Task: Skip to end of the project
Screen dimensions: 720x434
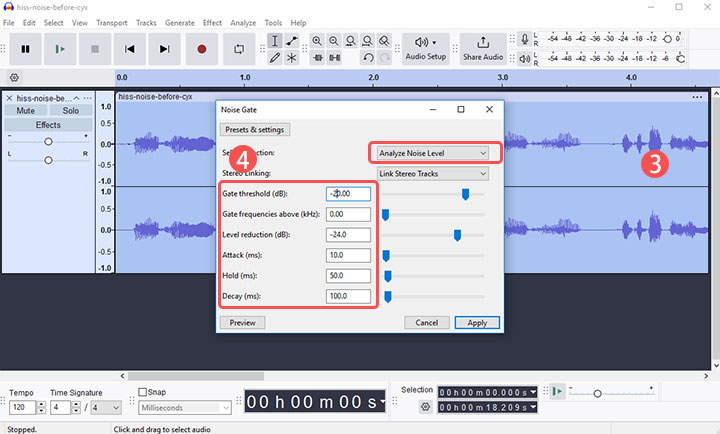Action: (x=164, y=49)
